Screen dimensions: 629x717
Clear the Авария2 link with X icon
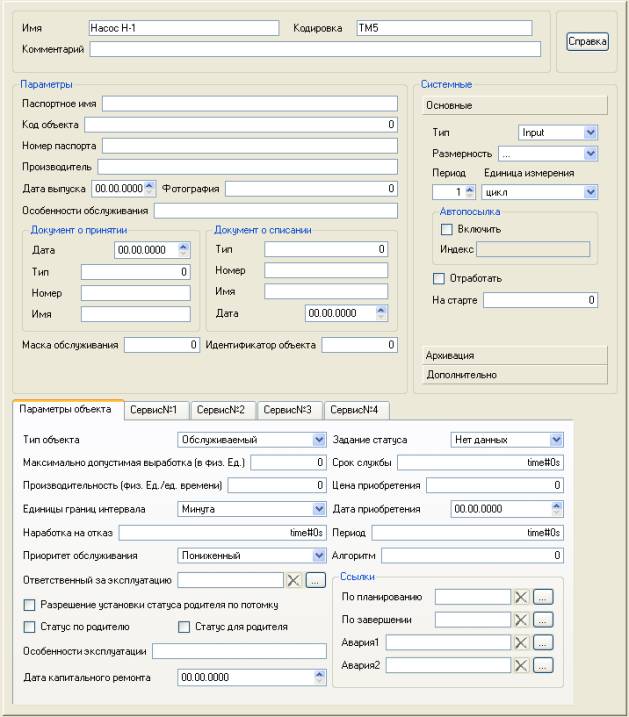[521, 665]
